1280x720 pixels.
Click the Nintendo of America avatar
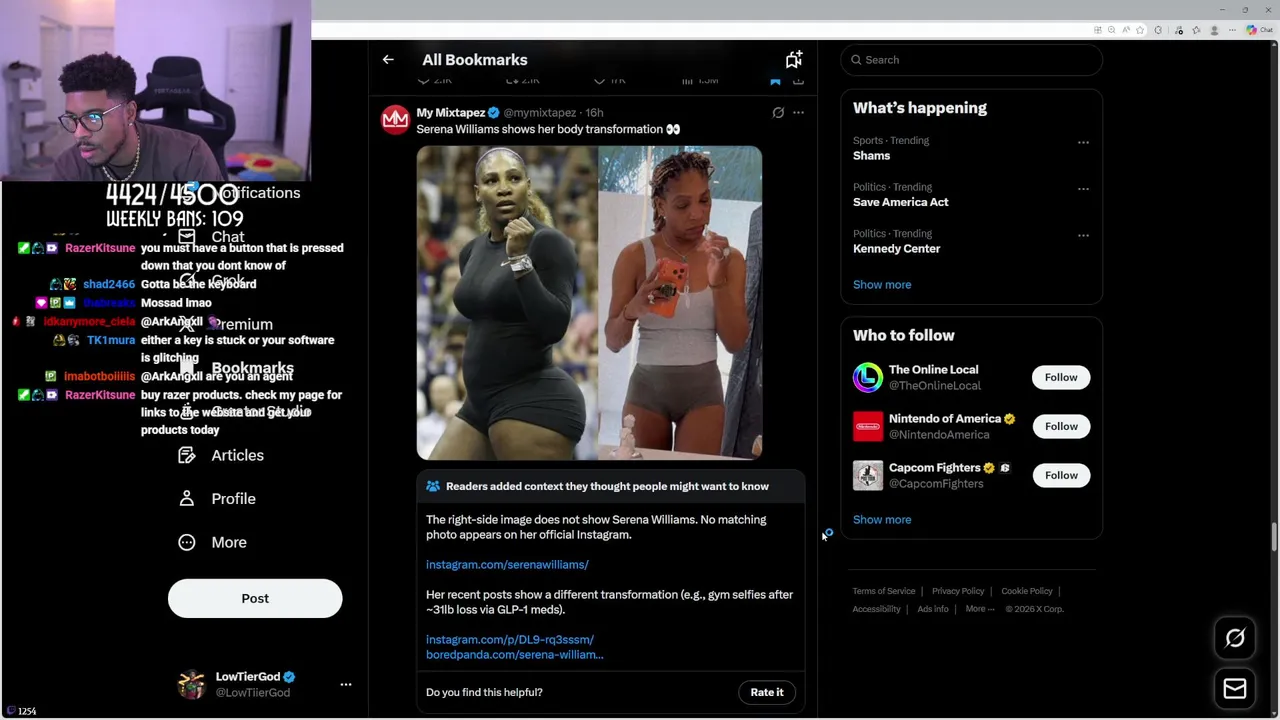[x=868, y=426]
